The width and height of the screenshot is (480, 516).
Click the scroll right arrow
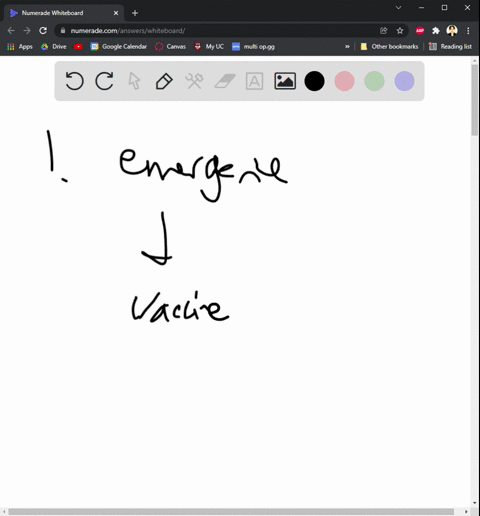[466, 512]
